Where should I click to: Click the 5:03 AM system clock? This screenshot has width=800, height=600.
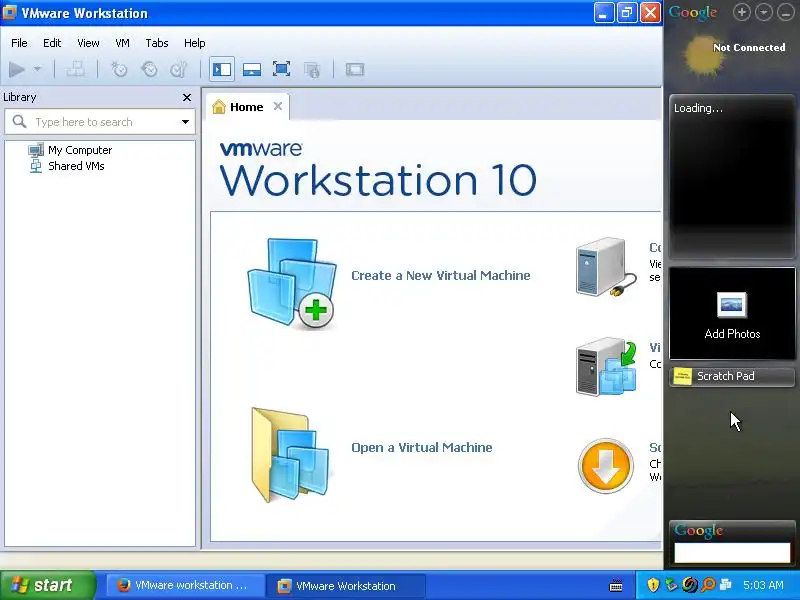tap(763, 585)
